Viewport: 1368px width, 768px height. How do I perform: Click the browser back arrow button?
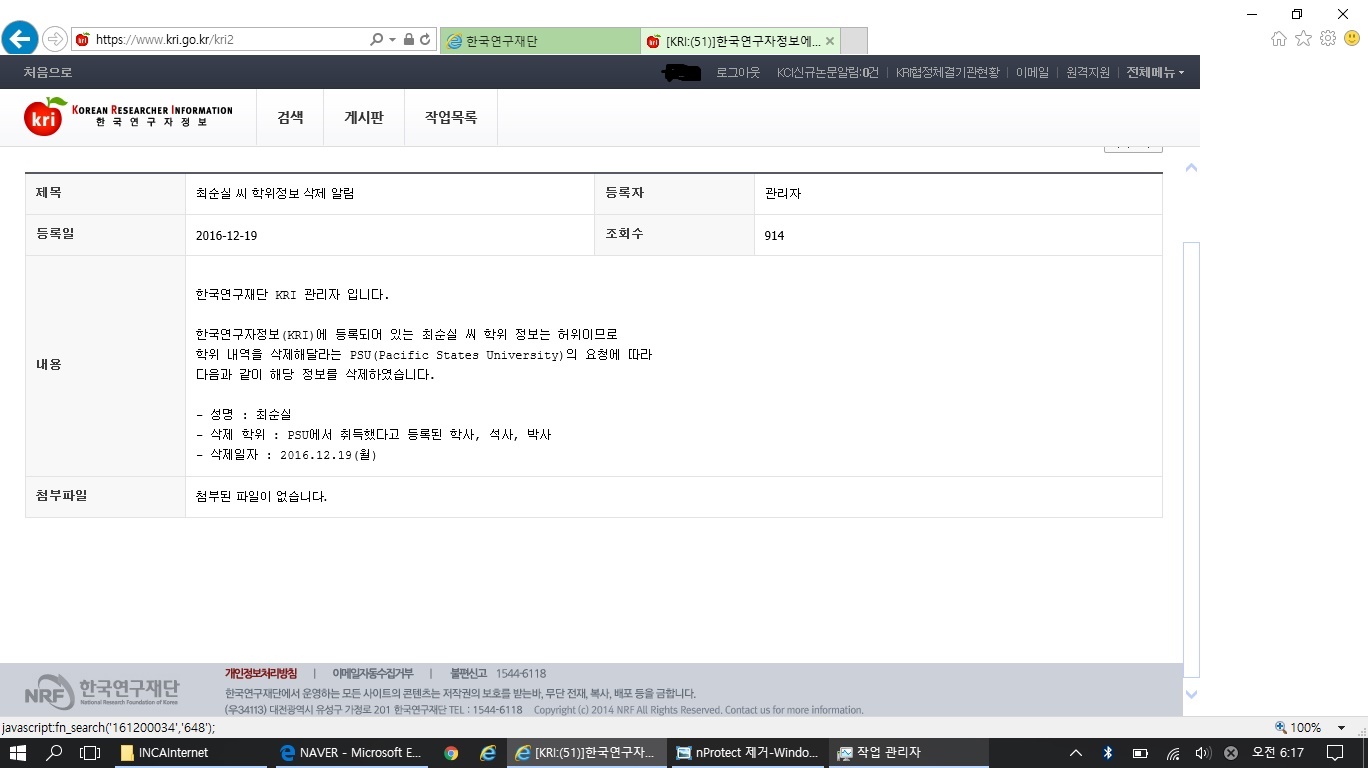(20, 39)
